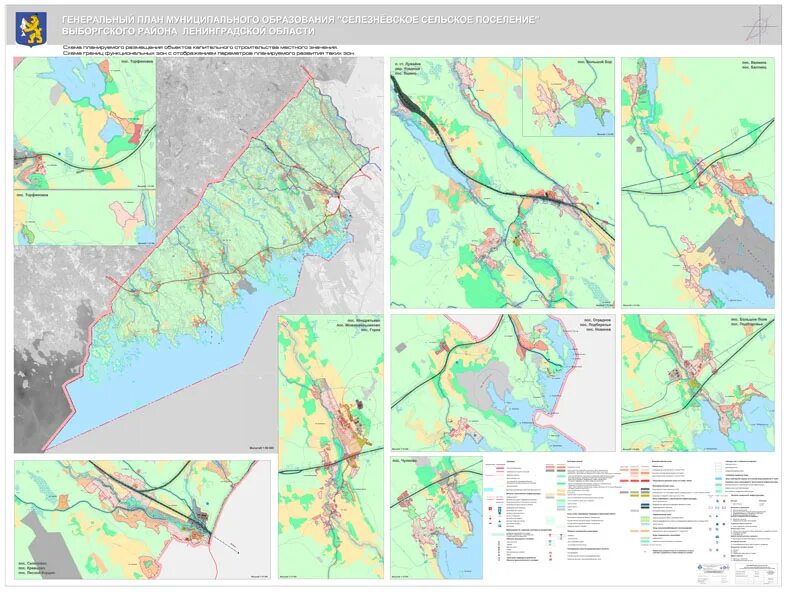Open the "пос. Великое, пос. Балтиец" inset map
Viewport: 800px width, 612px height.
(698, 183)
